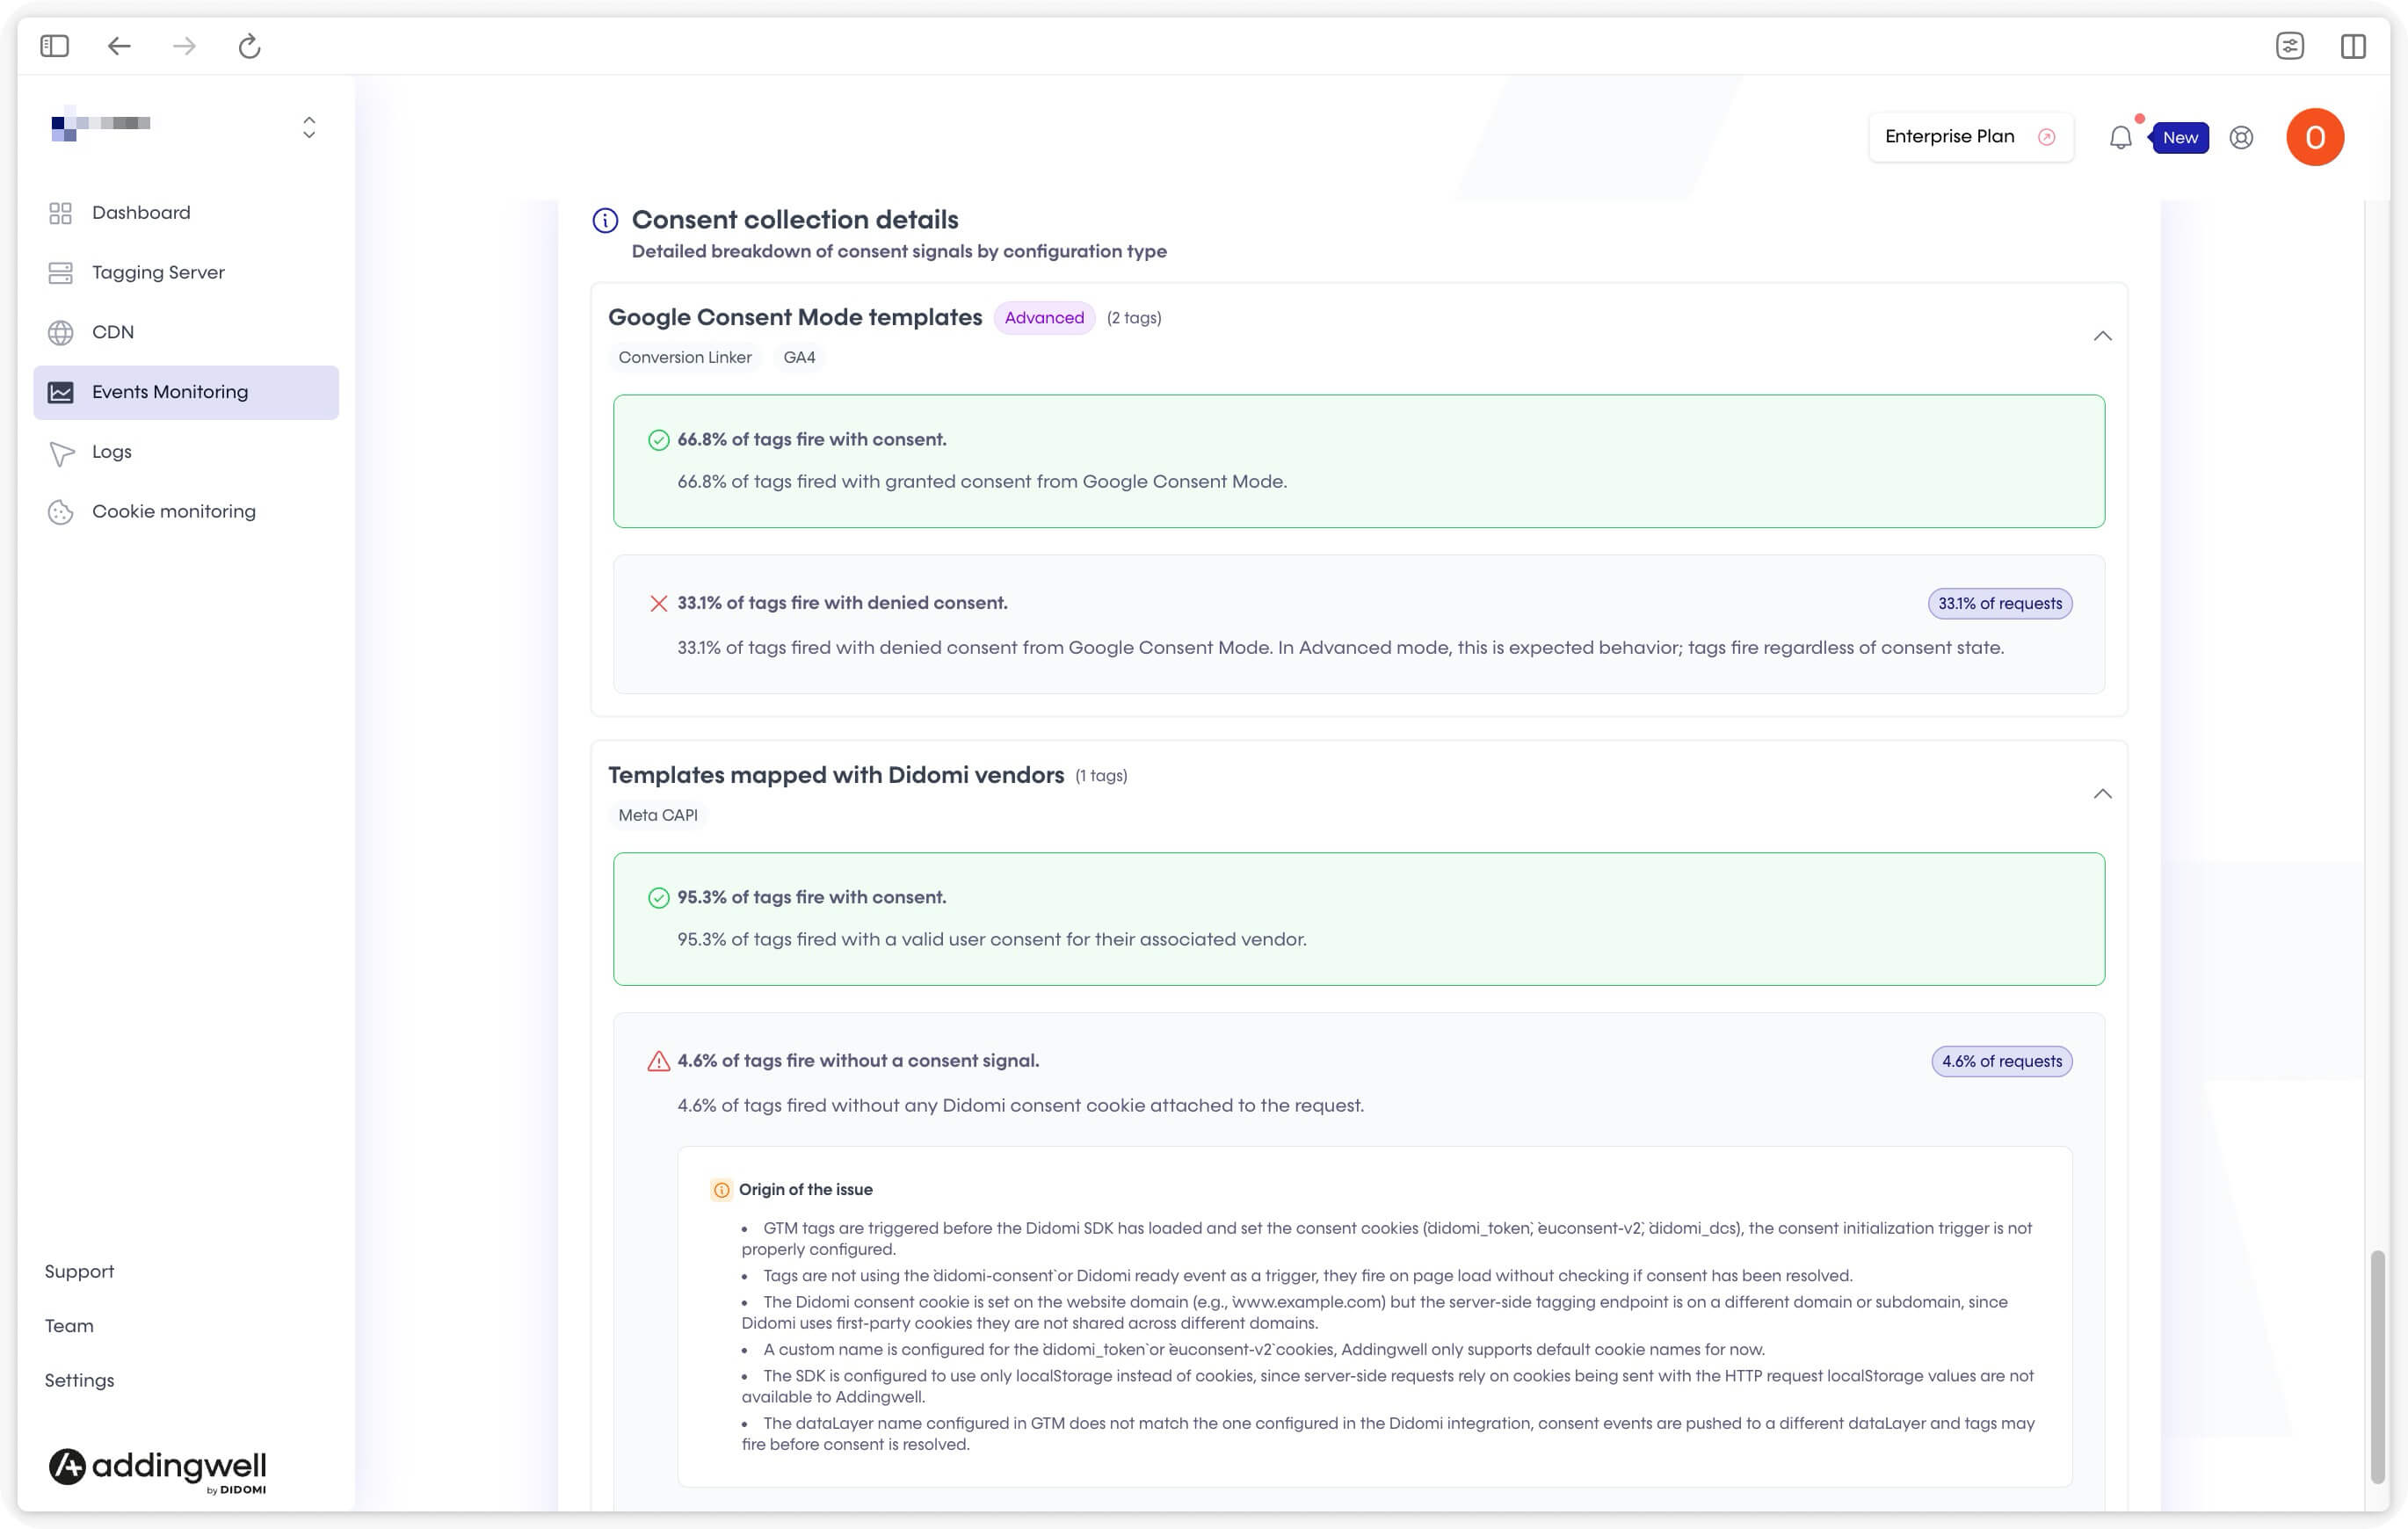Click the GA4 tag chip
Screen dimensions: 2408x1529
tap(799, 357)
